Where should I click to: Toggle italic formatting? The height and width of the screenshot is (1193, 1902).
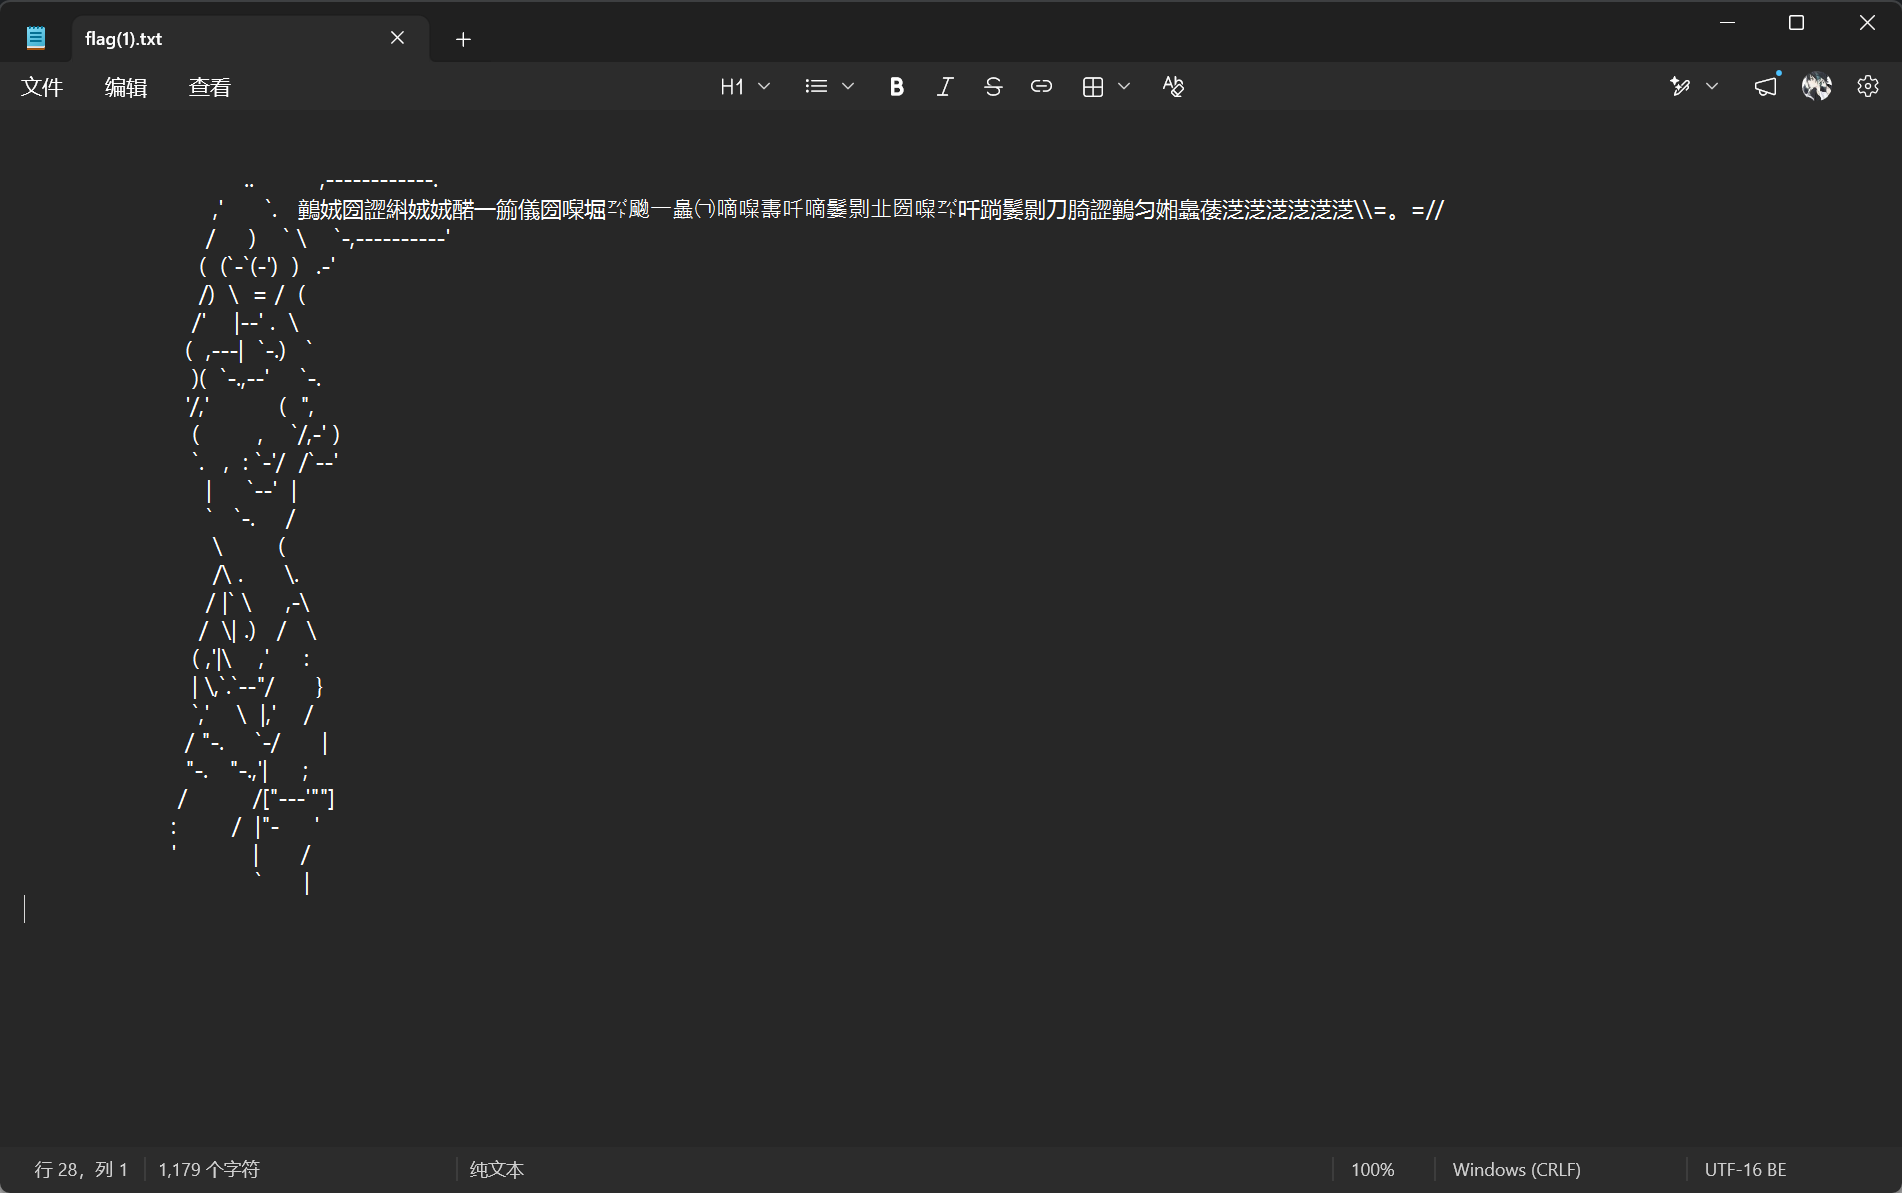pyautogui.click(x=945, y=87)
